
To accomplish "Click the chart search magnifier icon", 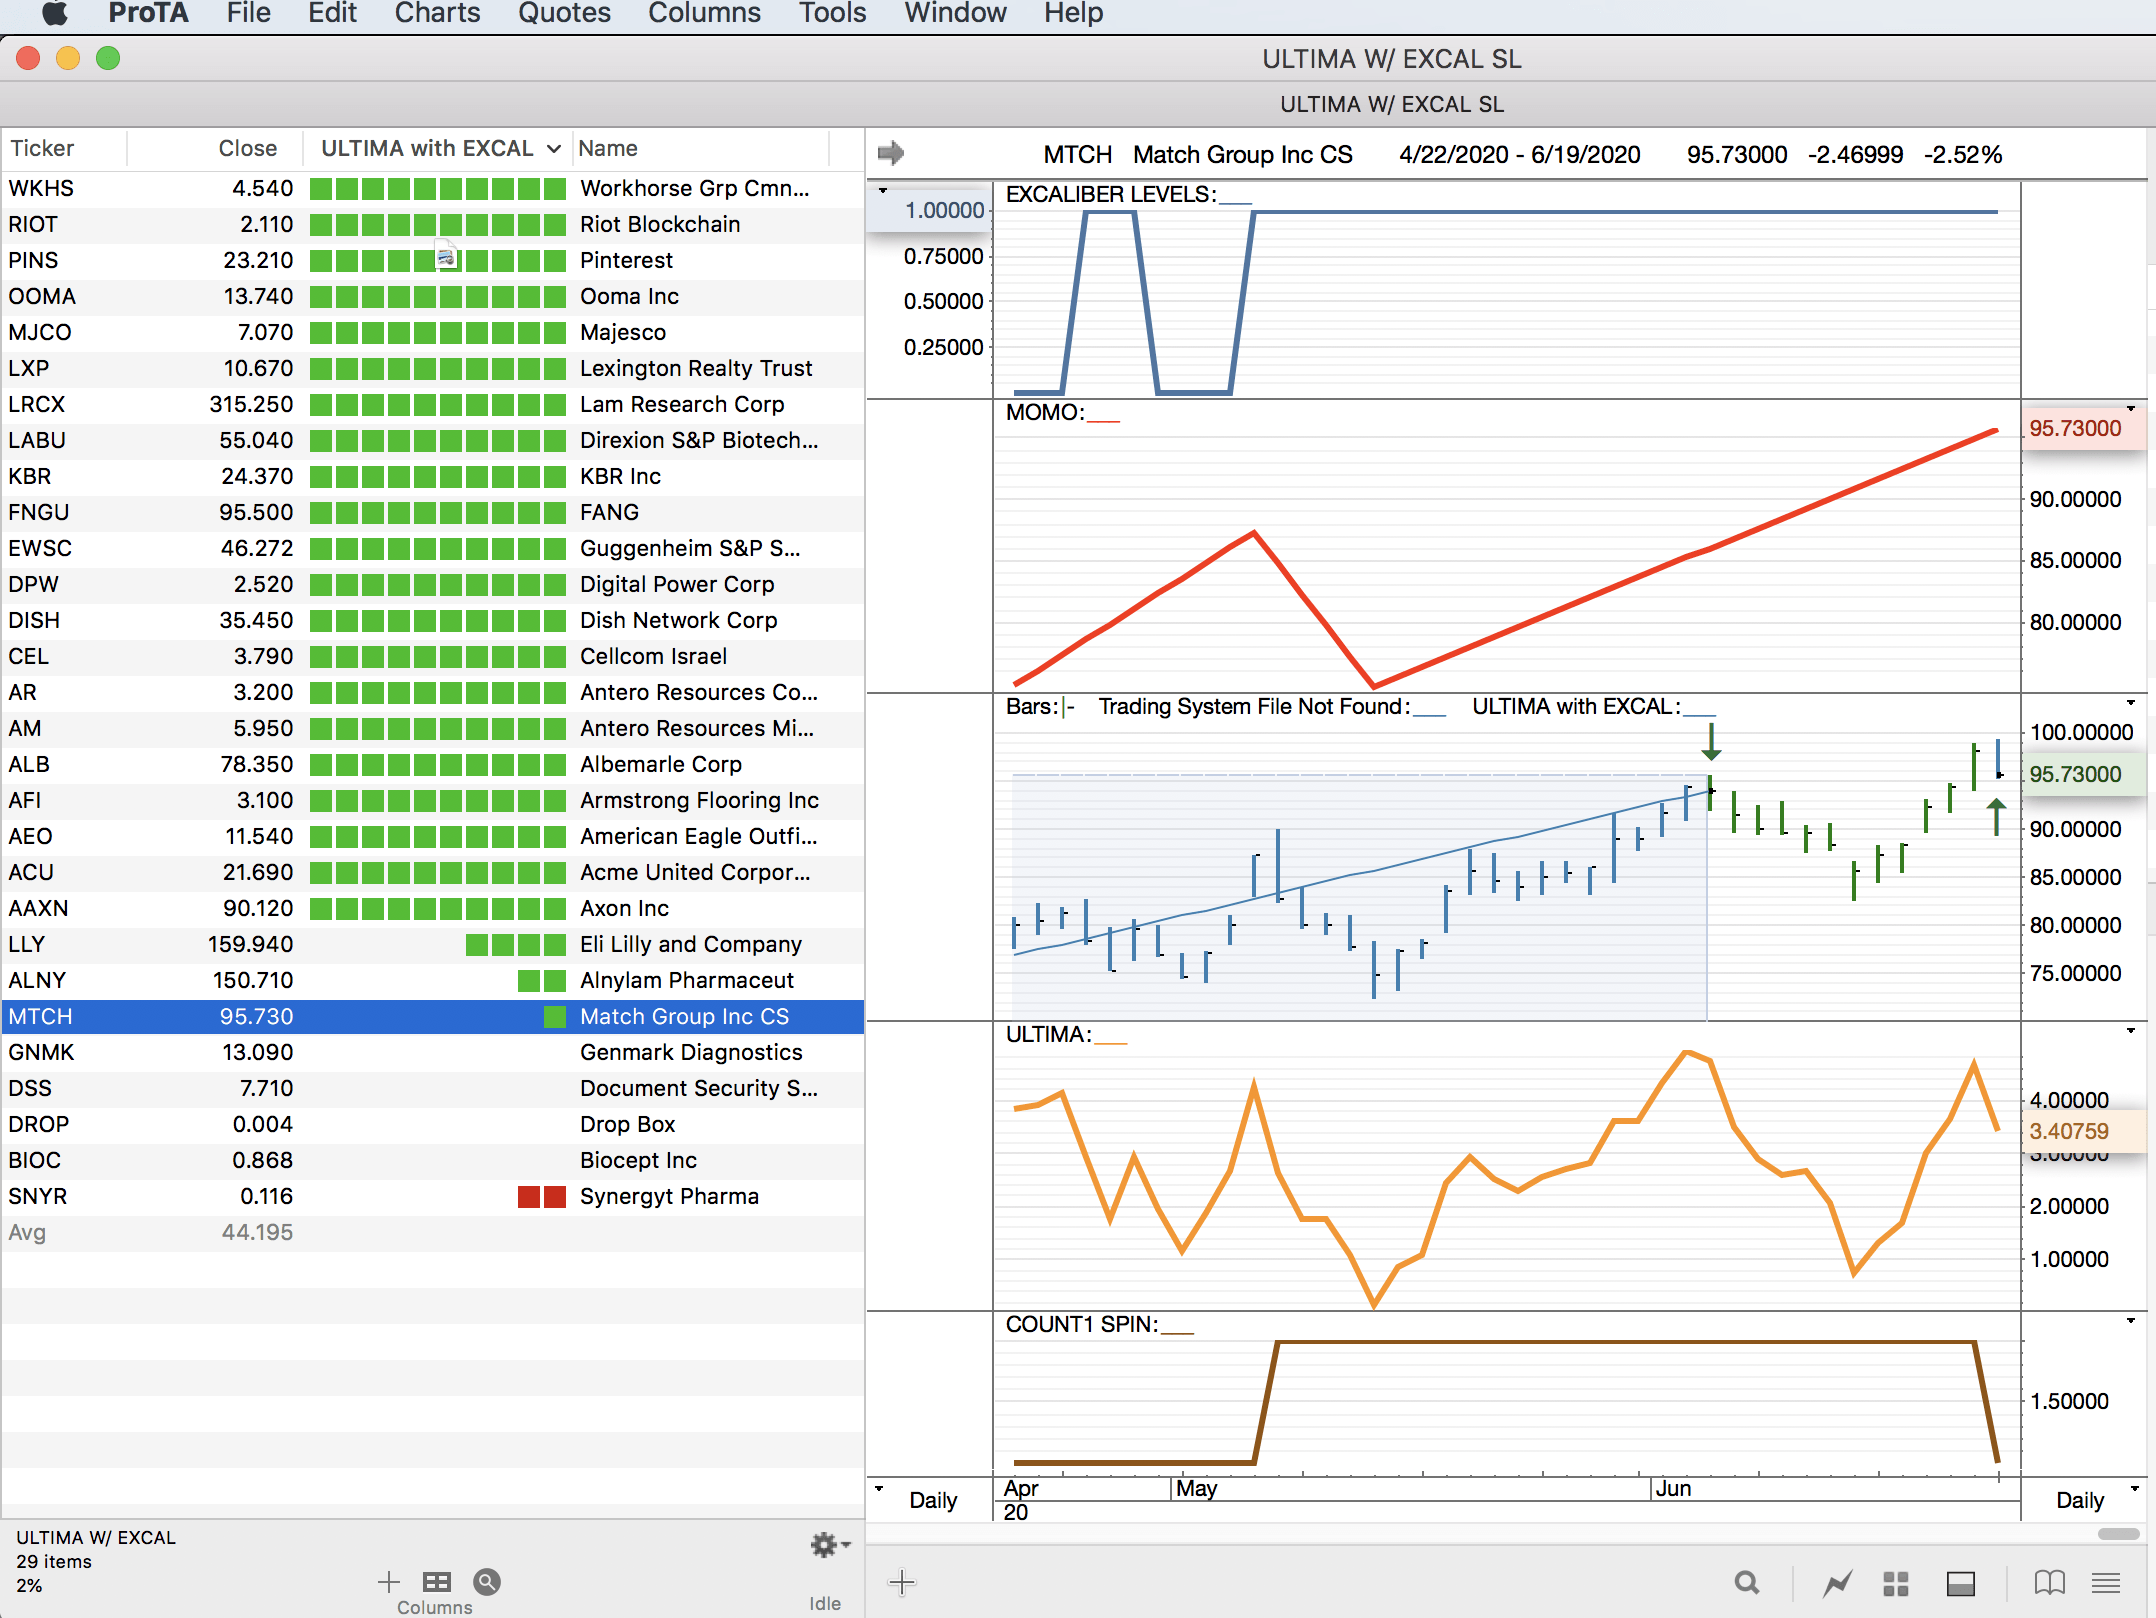I will tap(1746, 1583).
